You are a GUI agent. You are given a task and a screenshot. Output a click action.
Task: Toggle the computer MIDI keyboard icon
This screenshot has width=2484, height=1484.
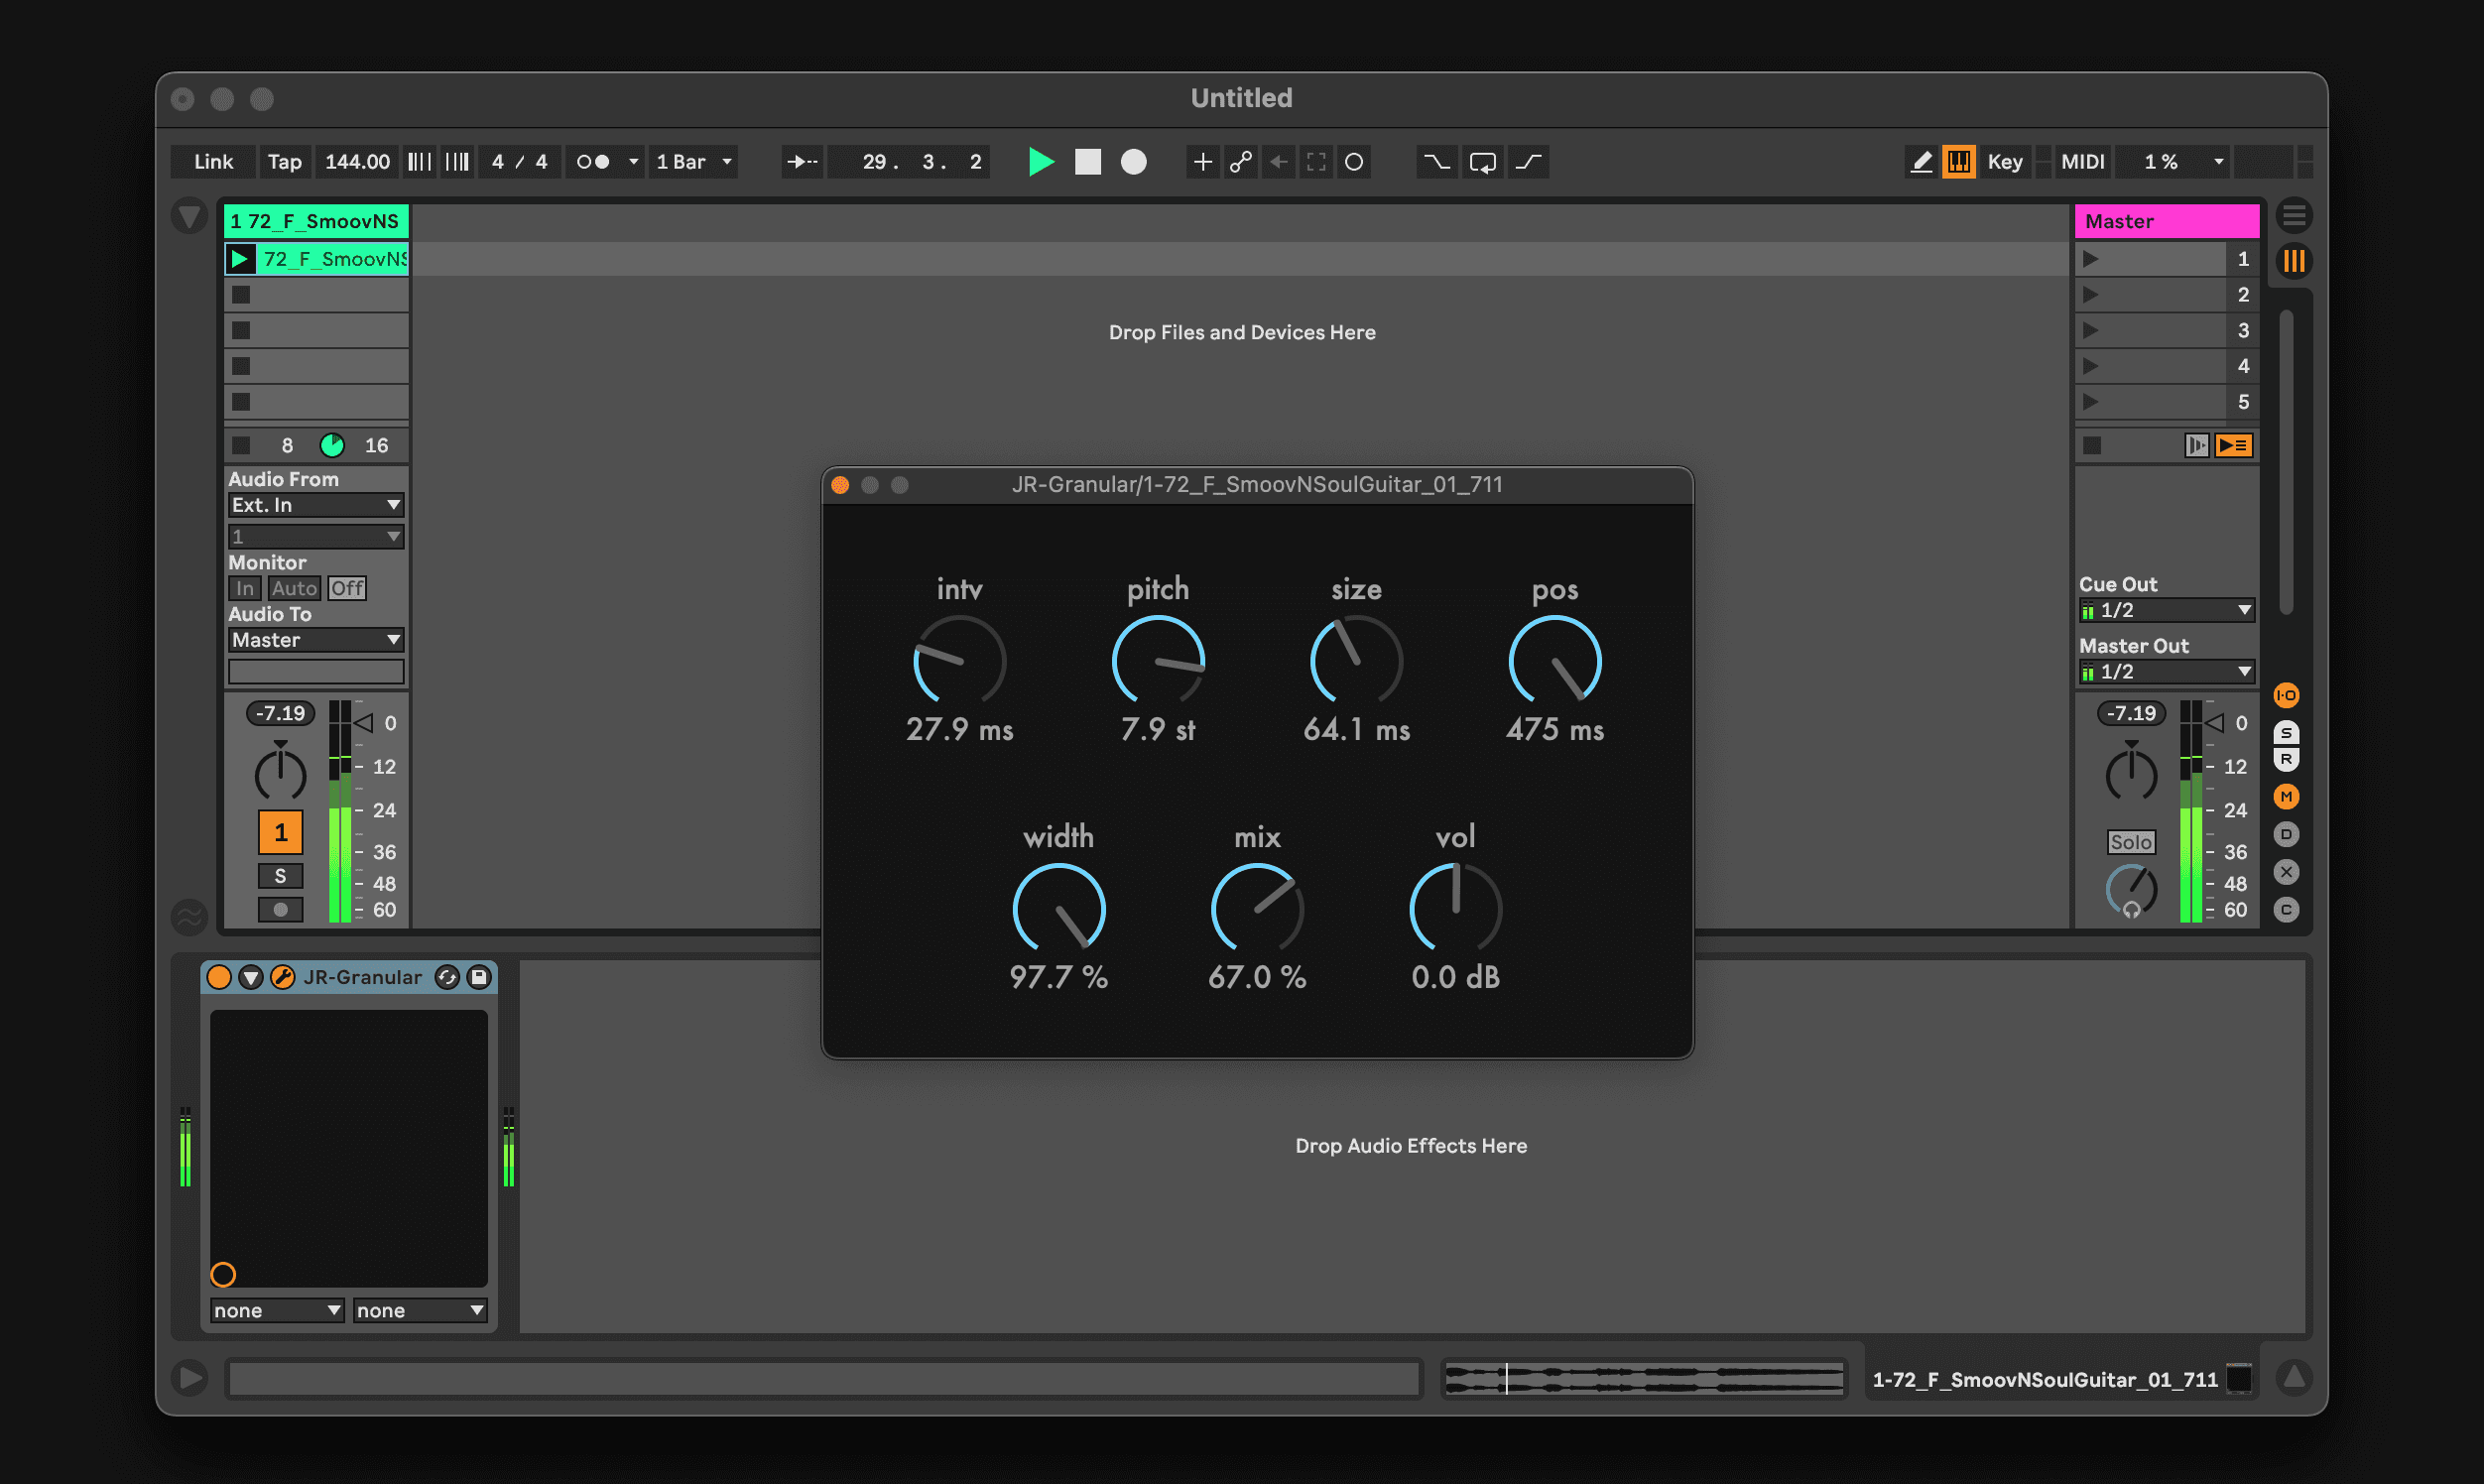[1958, 162]
